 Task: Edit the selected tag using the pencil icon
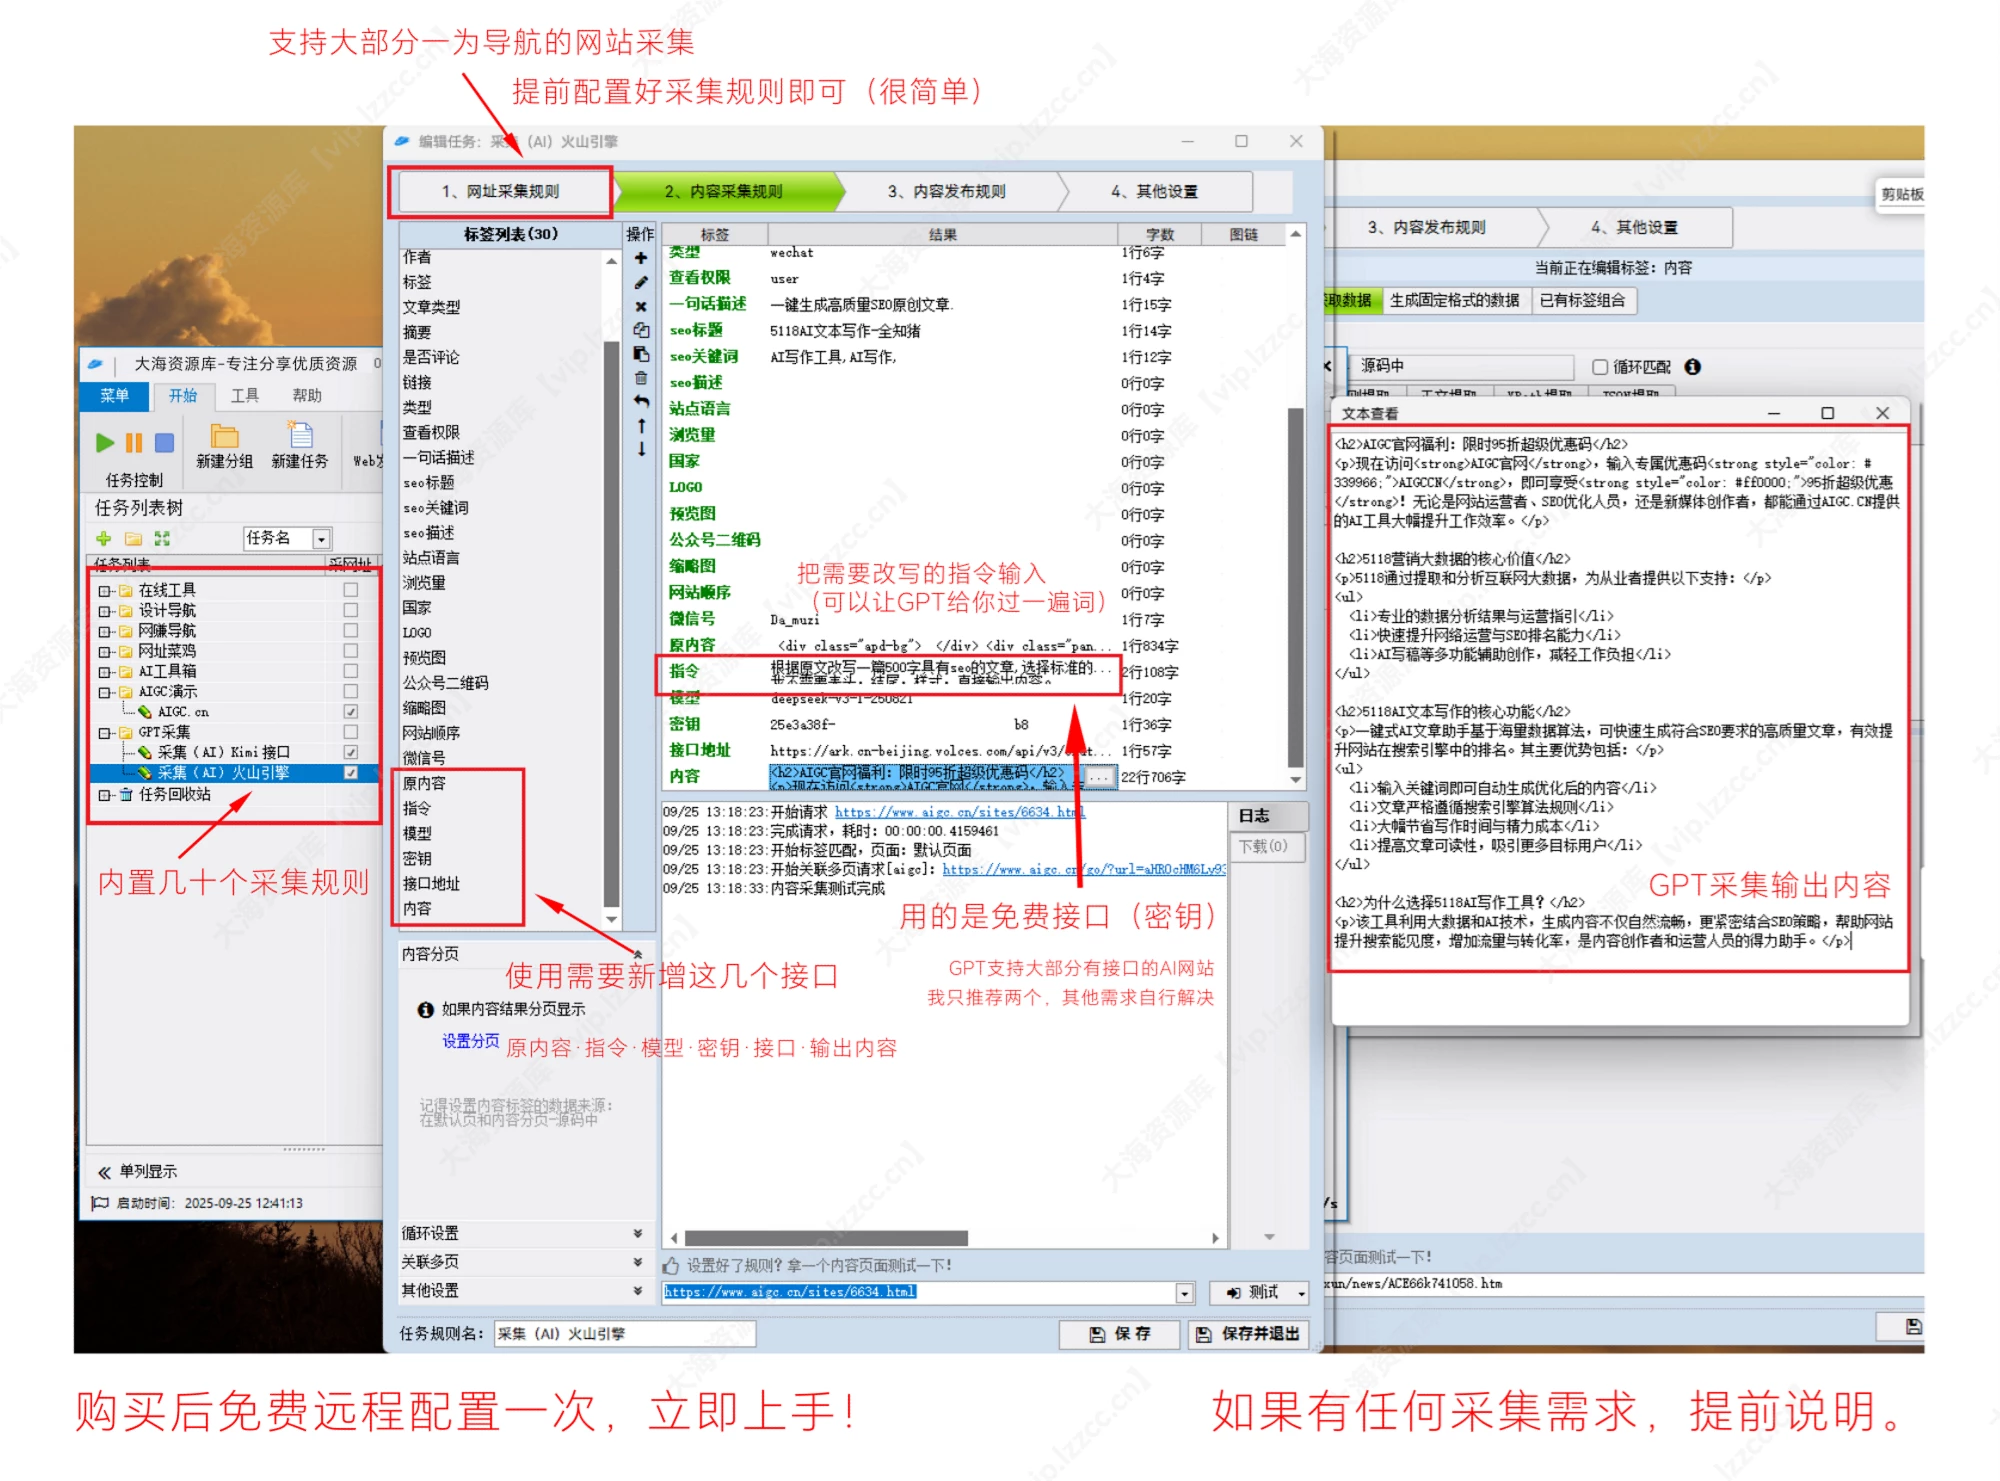pyautogui.click(x=641, y=282)
